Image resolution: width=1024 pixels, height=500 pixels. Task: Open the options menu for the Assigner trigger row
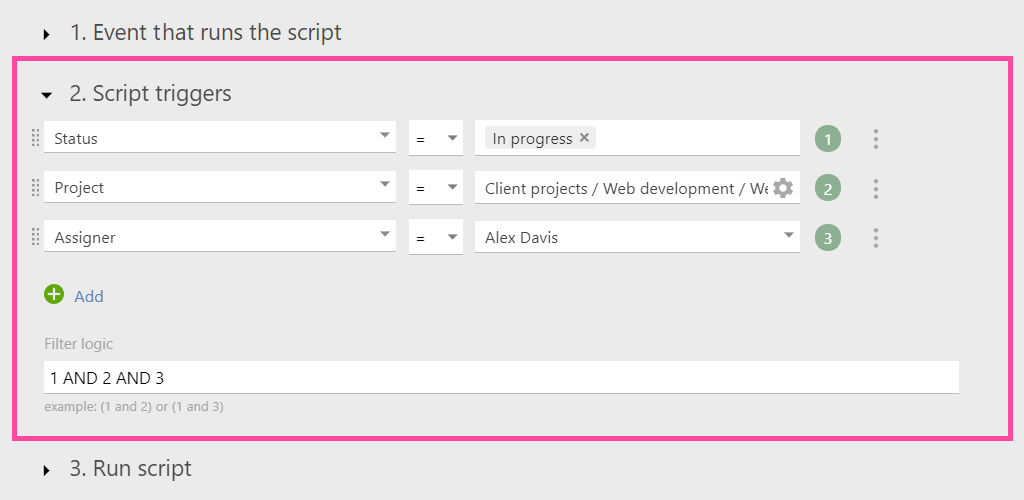coord(876,238)
